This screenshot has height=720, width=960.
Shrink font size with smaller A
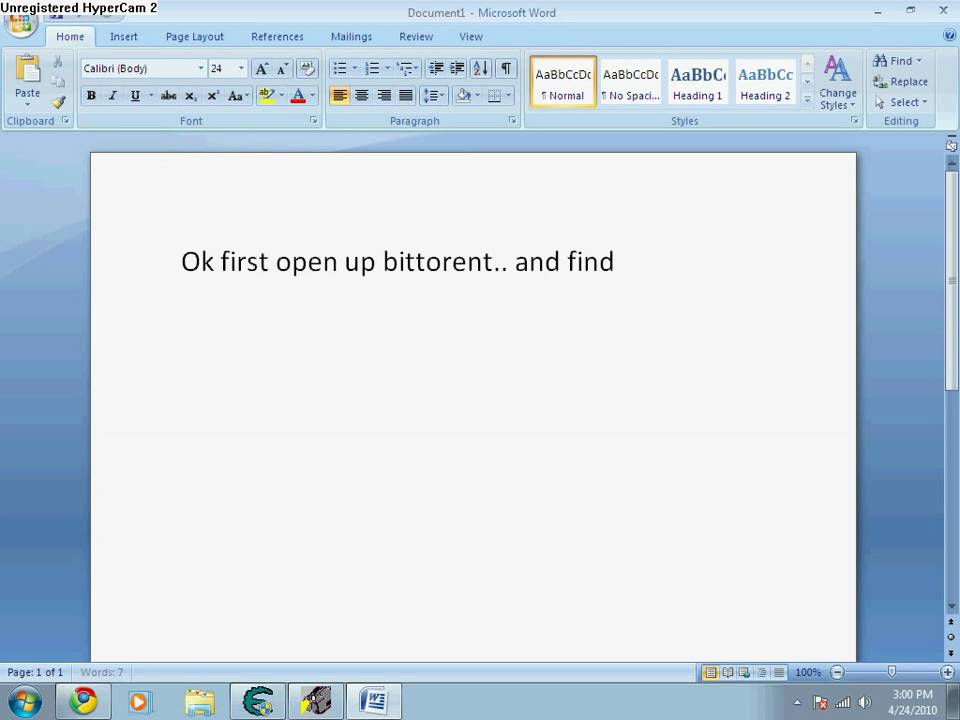coord(282,69)
